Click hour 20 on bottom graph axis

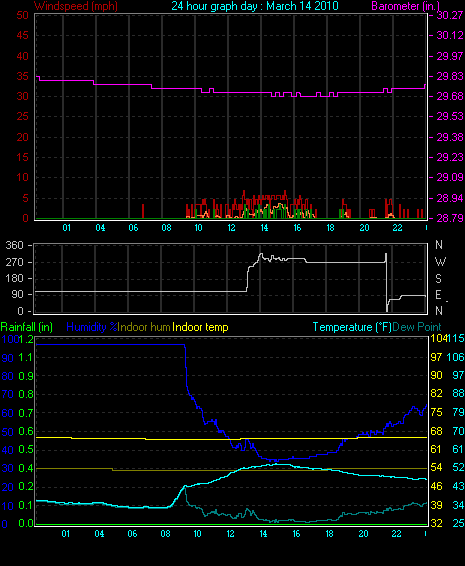coord(363,534)
